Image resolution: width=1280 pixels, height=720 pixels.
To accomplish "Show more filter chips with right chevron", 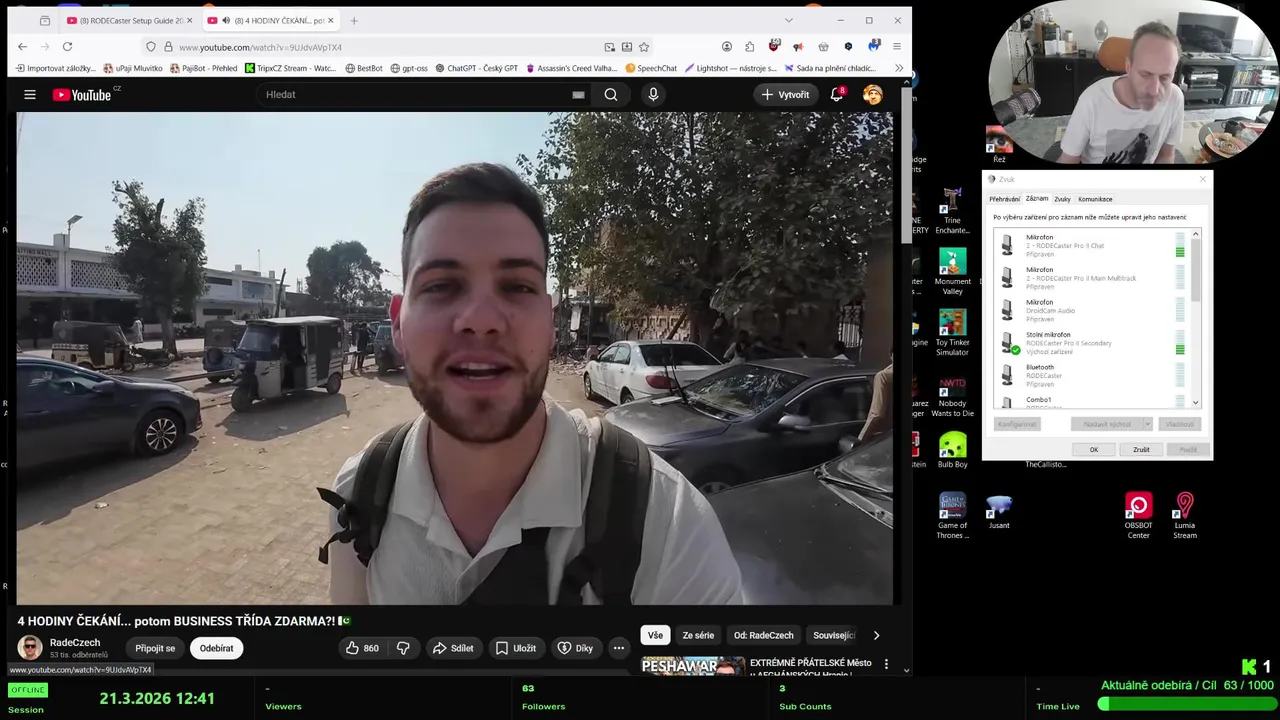I will coord(876,635).
